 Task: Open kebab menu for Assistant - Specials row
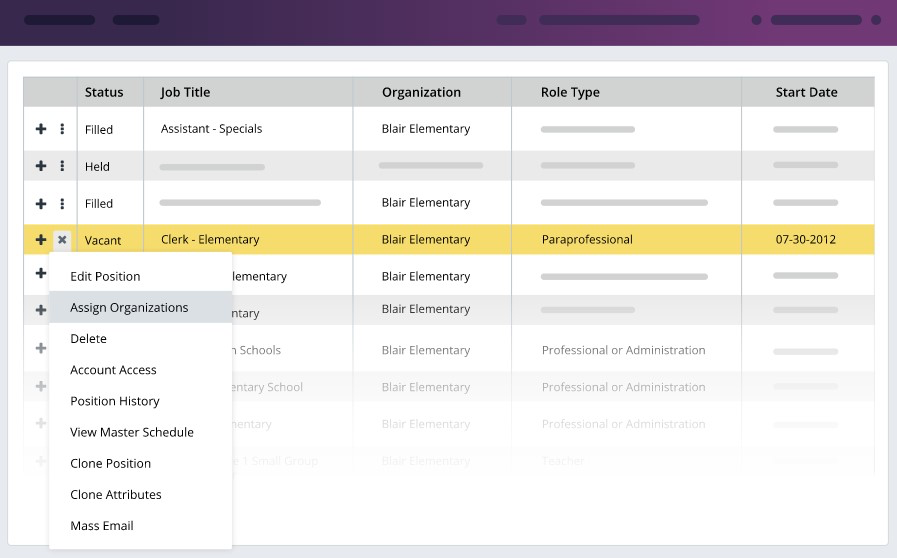click(62, 129)
